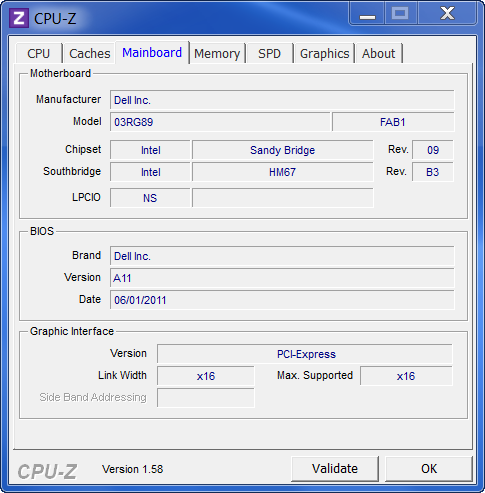The width and height of the screenshot is (485, 493).
Task: Click the PCI-Express version value
Action: pyautogui.click(x=305, y=354)
